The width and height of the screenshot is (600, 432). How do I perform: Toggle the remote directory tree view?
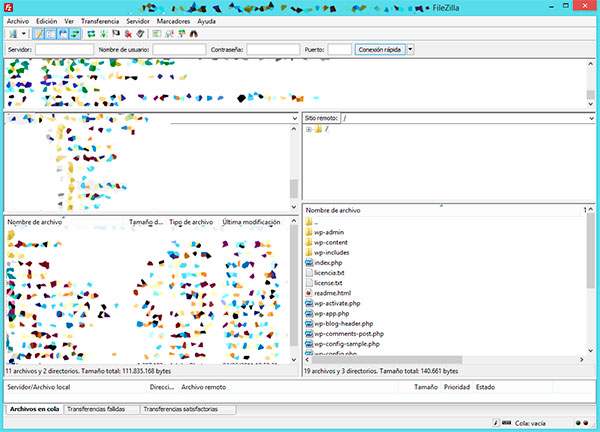[x=63, y=34]
